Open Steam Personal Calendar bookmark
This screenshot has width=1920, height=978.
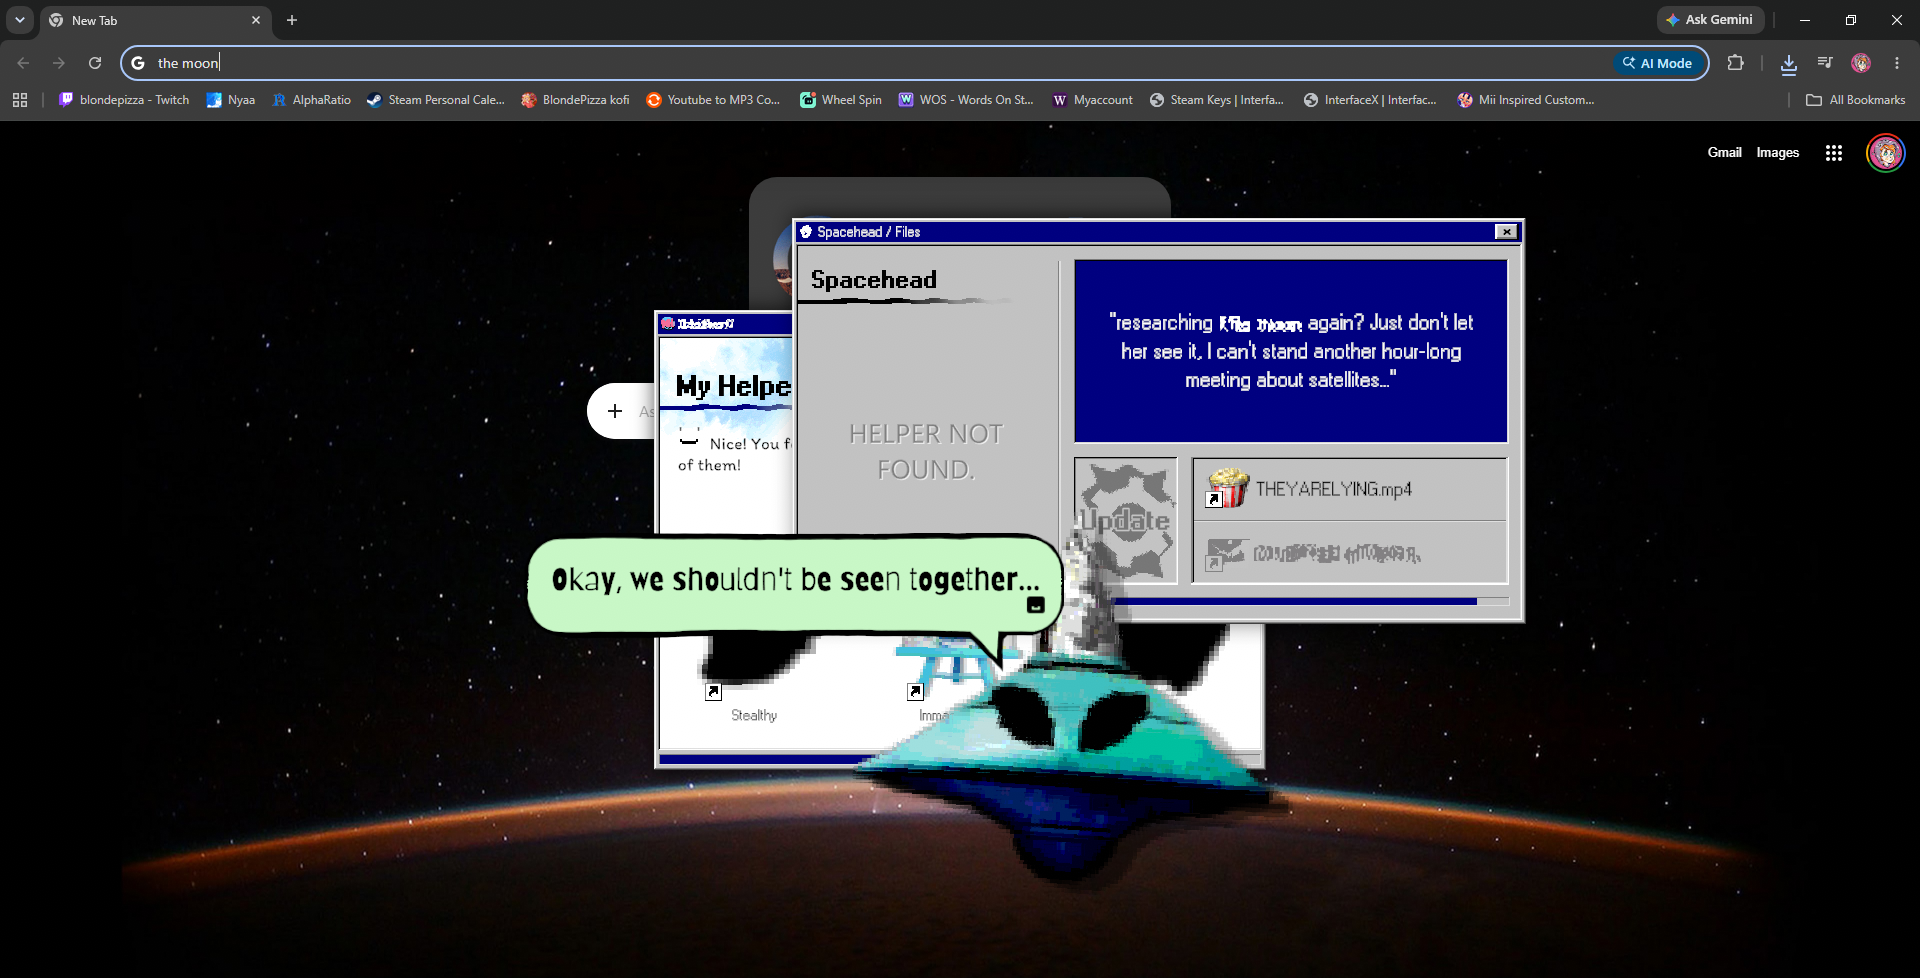point(435,100)
